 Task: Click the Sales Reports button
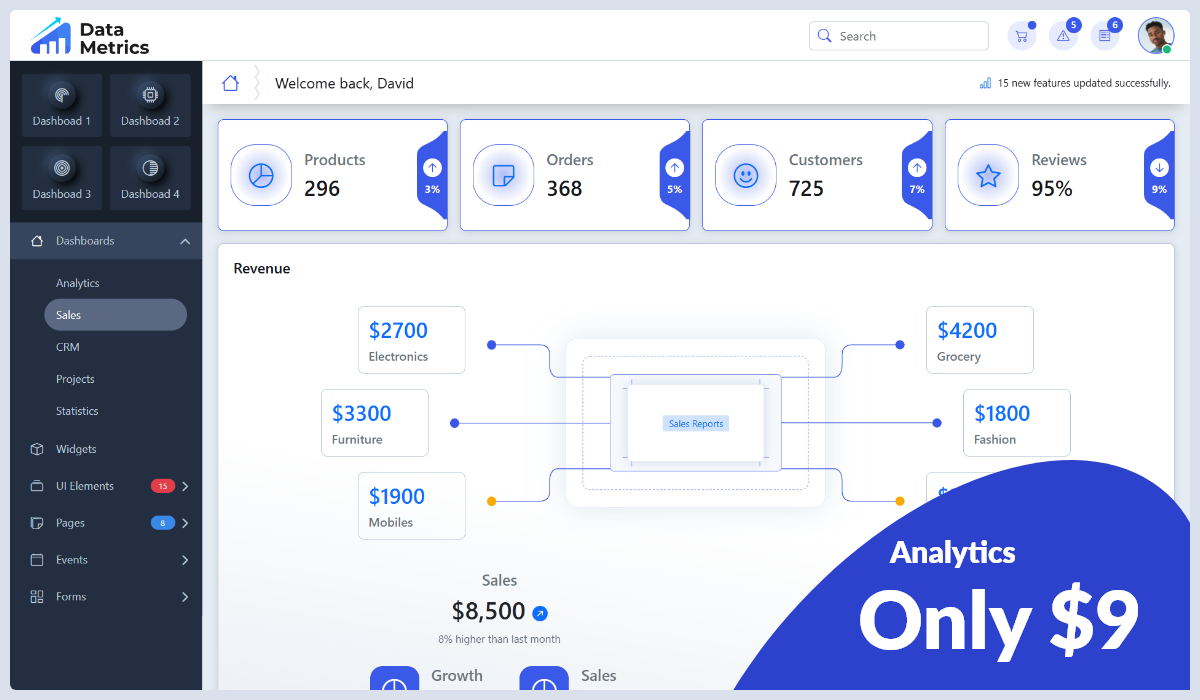(696, 423)
